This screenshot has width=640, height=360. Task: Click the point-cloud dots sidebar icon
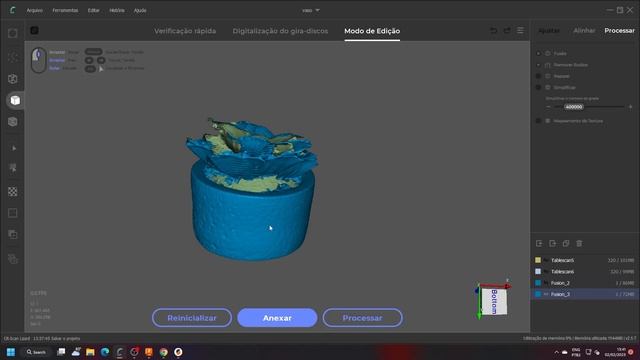point(13,57)
